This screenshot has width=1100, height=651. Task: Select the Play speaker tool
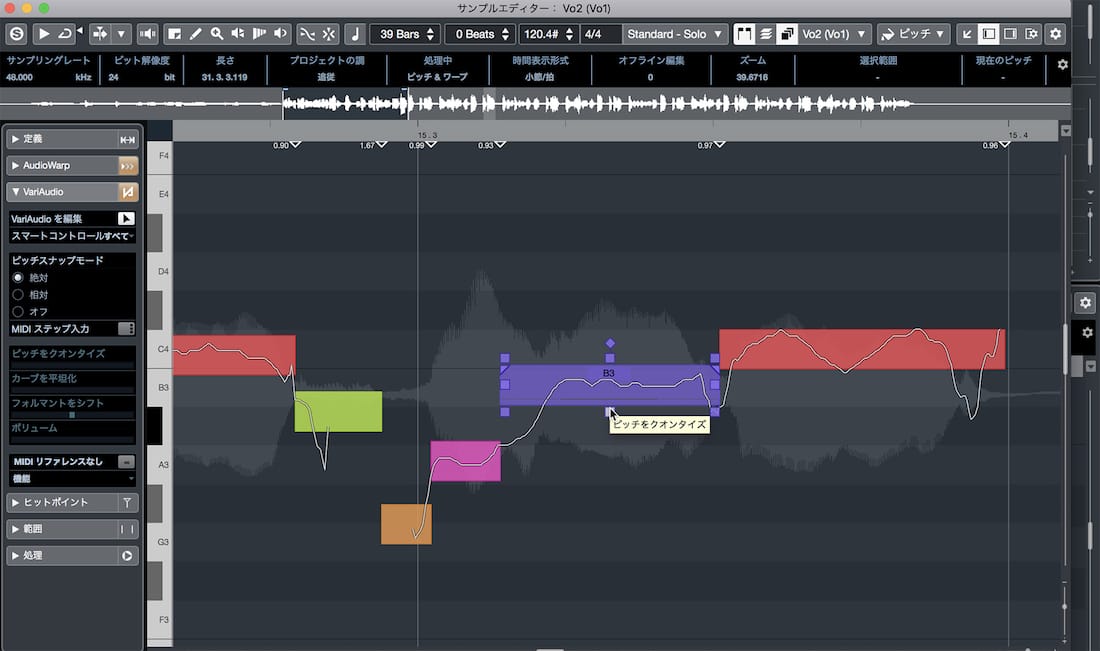pos(238,34)
